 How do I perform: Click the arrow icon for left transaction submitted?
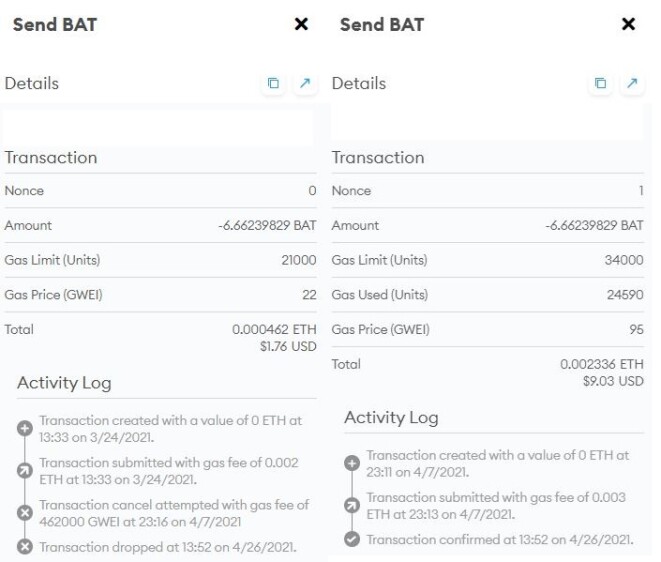pyautogui.click(x=25, y=471)
